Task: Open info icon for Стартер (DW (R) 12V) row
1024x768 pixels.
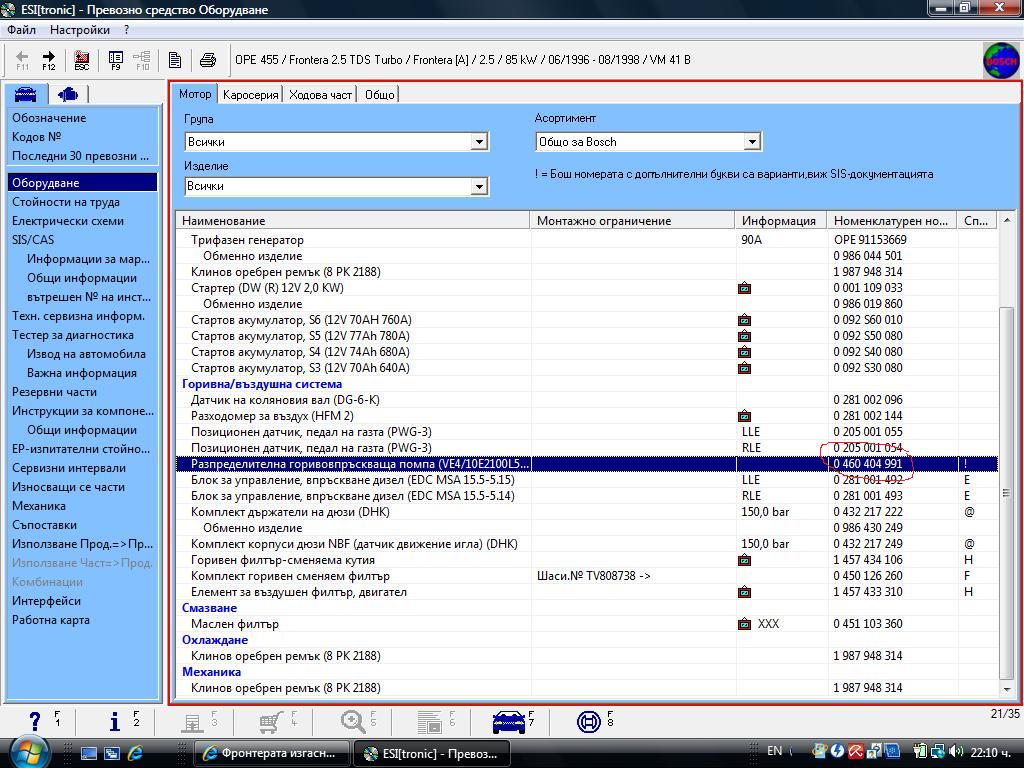Action: (x=744, y=288)
